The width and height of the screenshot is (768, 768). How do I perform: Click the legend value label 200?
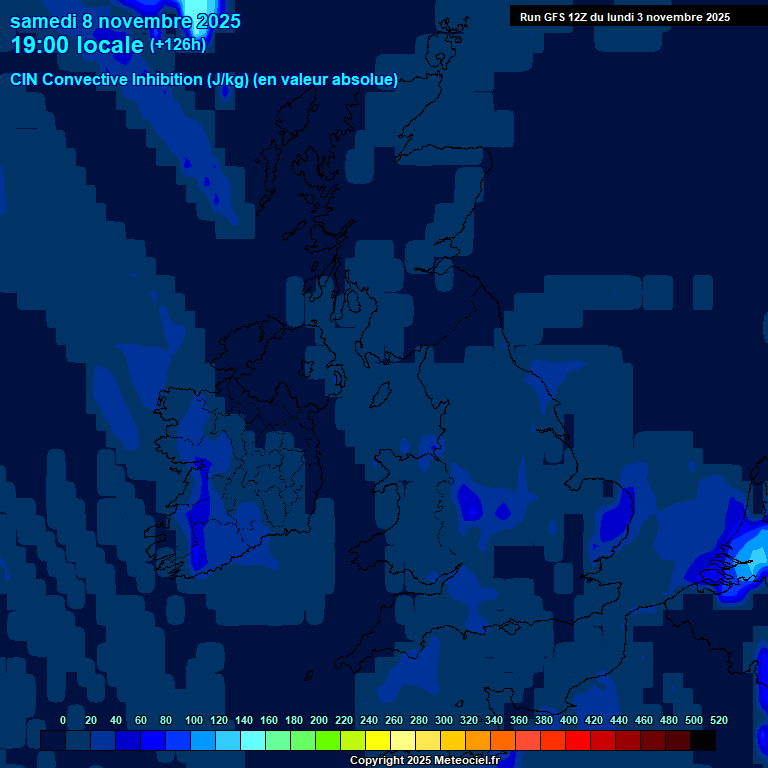tap(319, 720)
